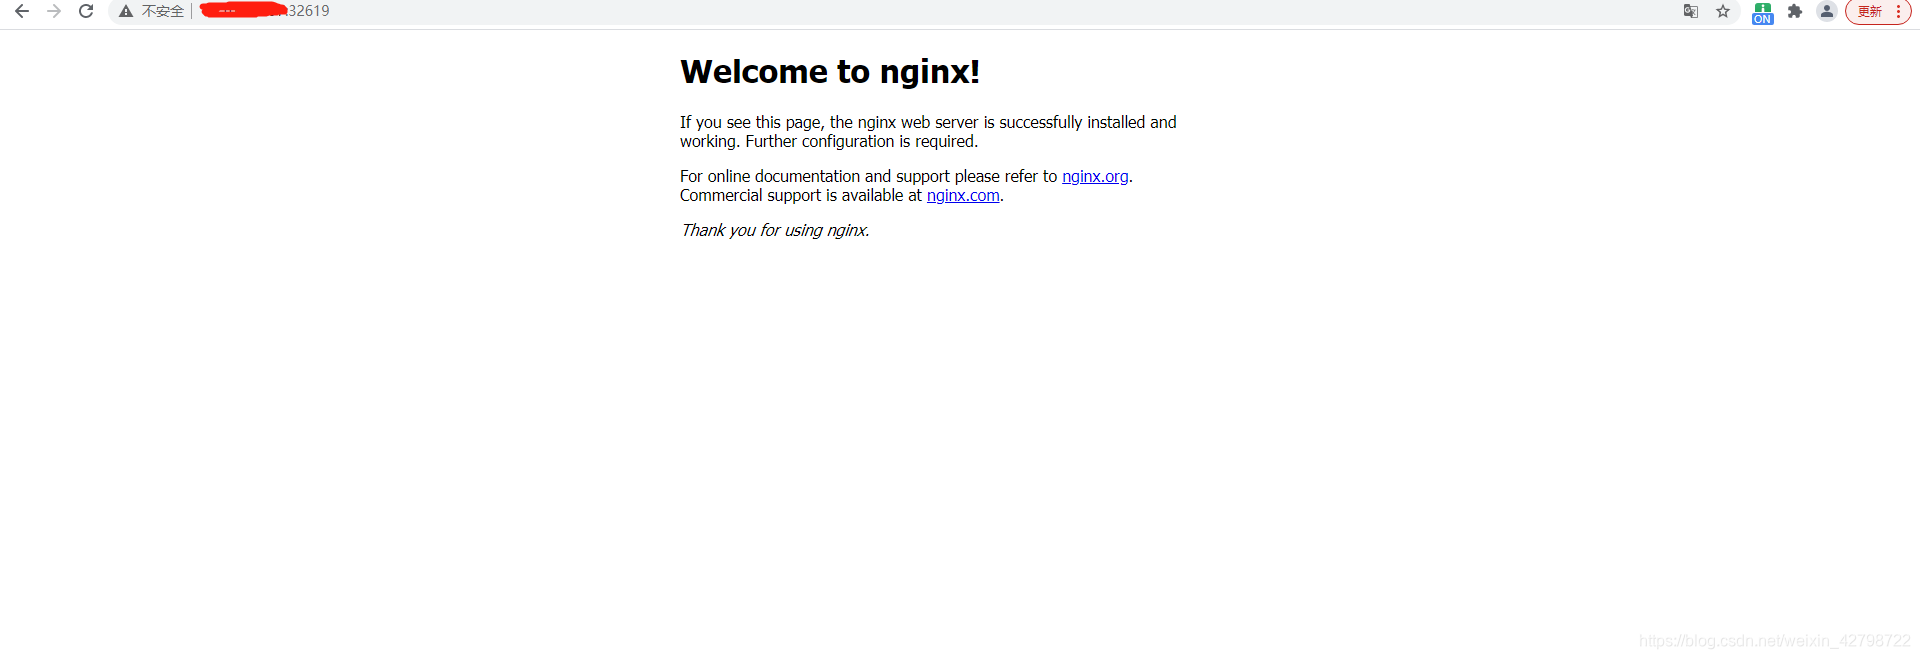Reload the nginx welcome page
1920x659 pixels.
tap(86, 11)
